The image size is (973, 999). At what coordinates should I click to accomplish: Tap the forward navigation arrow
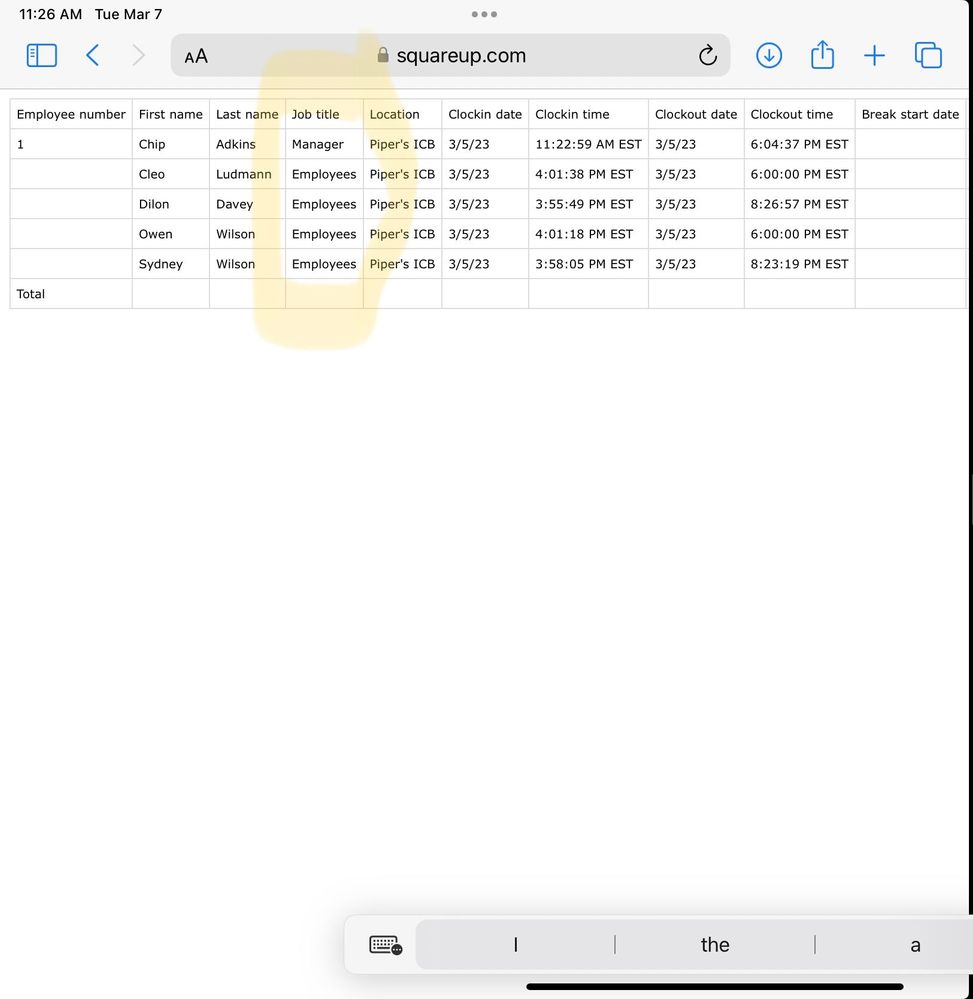click(138, 56)
